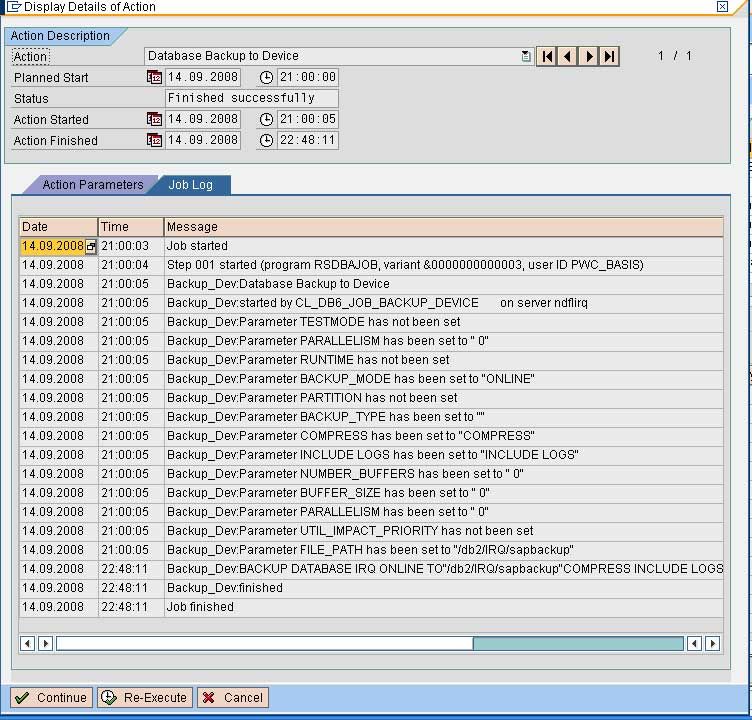Select the Job Log tab
Screen dimensions: 752x720
[190, 185]
